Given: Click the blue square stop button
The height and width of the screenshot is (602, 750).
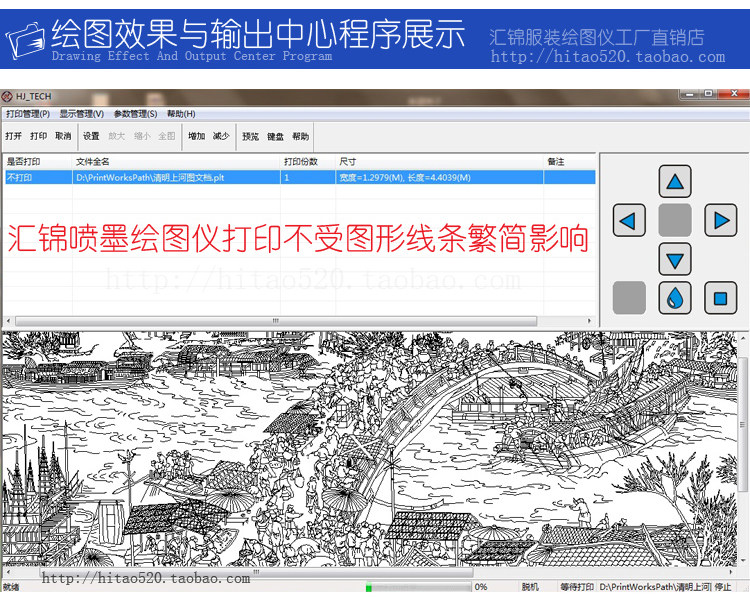Looking at the screenshot, I should (x=720, y=298).
